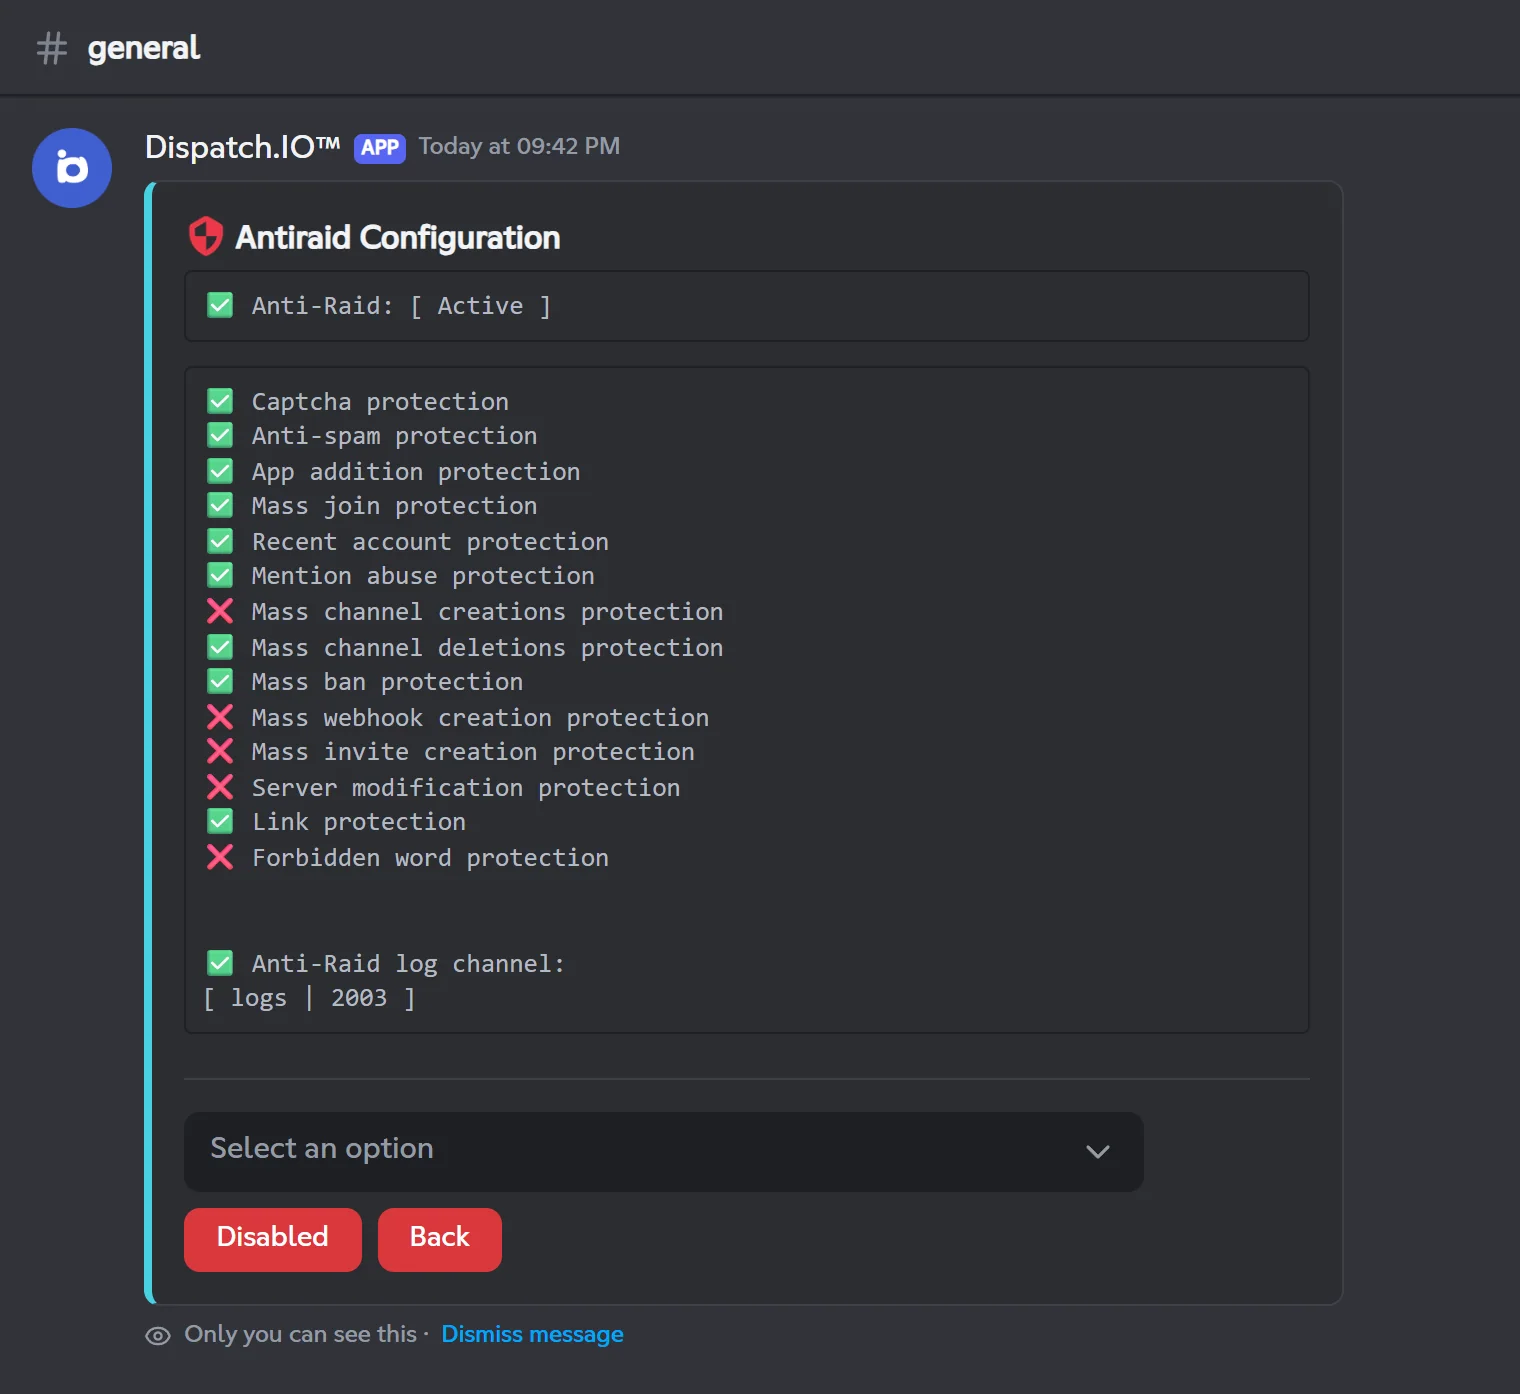This screenshot has width=1520, height=1394.
Task: Click the Dispatch.IO bot avatar
Action: coord(72,168)
